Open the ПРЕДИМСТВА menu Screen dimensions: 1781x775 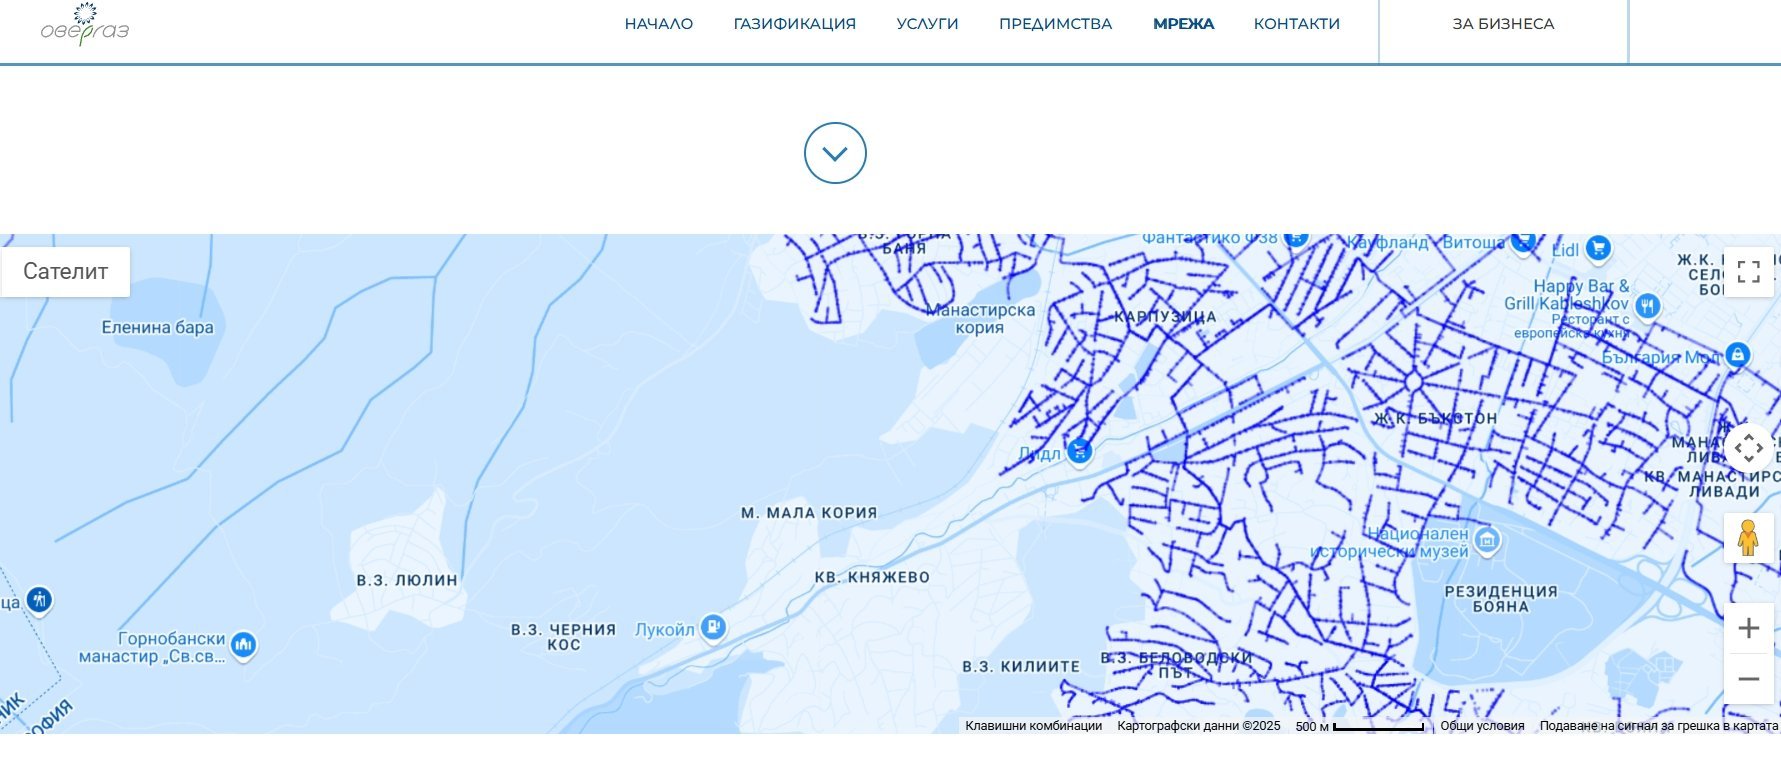[x=1055, y=24]
